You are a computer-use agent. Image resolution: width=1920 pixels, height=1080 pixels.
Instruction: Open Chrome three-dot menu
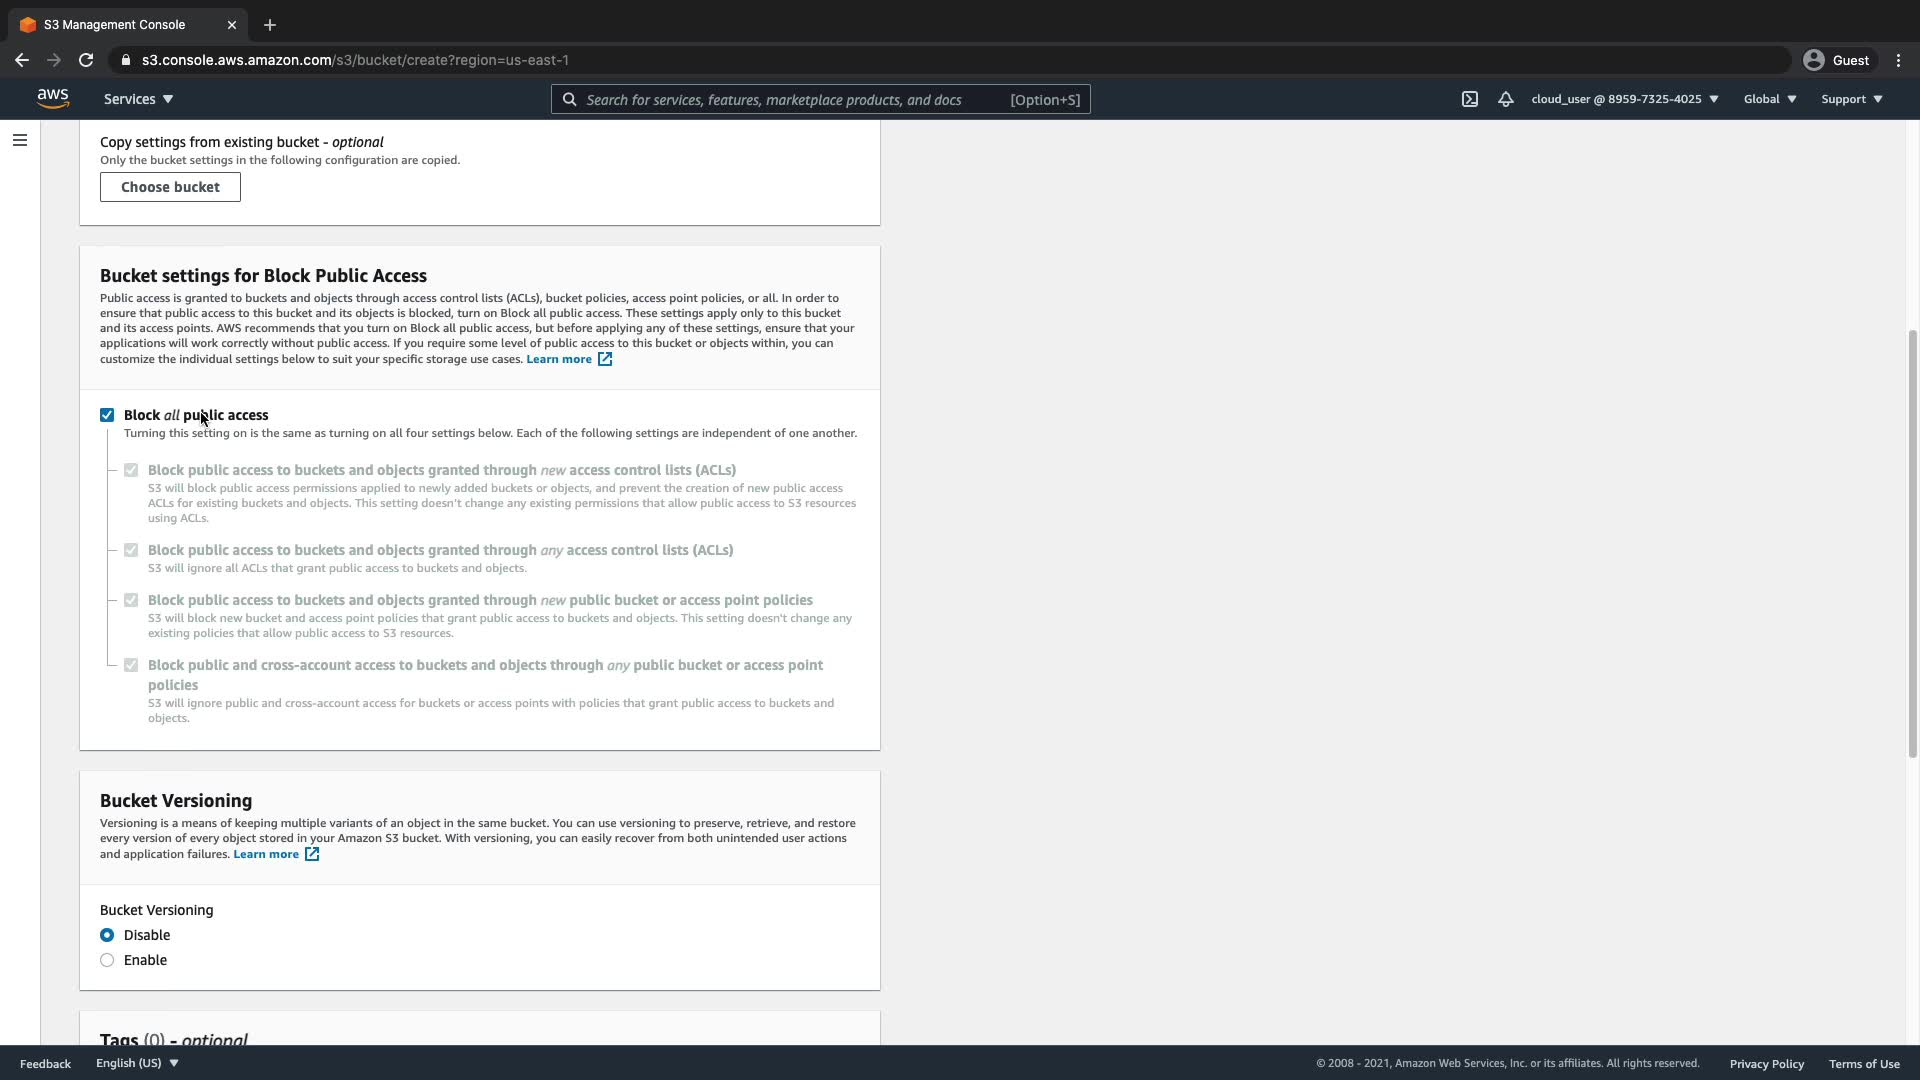coord(1898,60)
